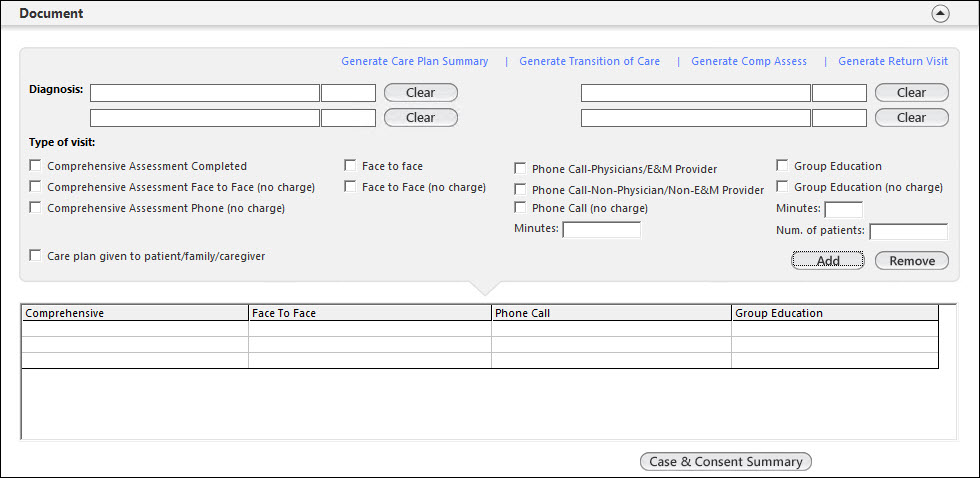Enable Phone Call-Physicians/E&M Provider
This screenshot has height=478, width=980.
pyautogui.click(x=520, y=169)
